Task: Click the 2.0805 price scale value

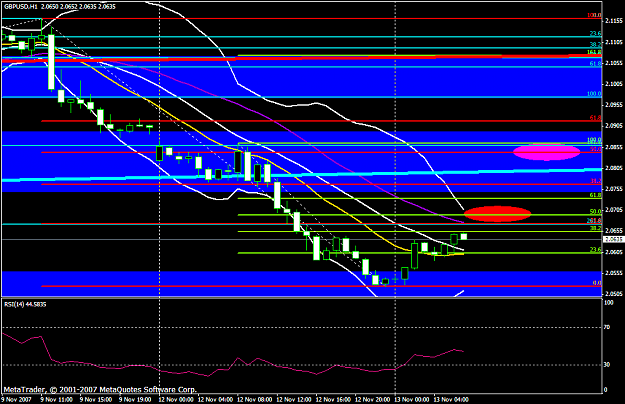Action: point(613,168)
